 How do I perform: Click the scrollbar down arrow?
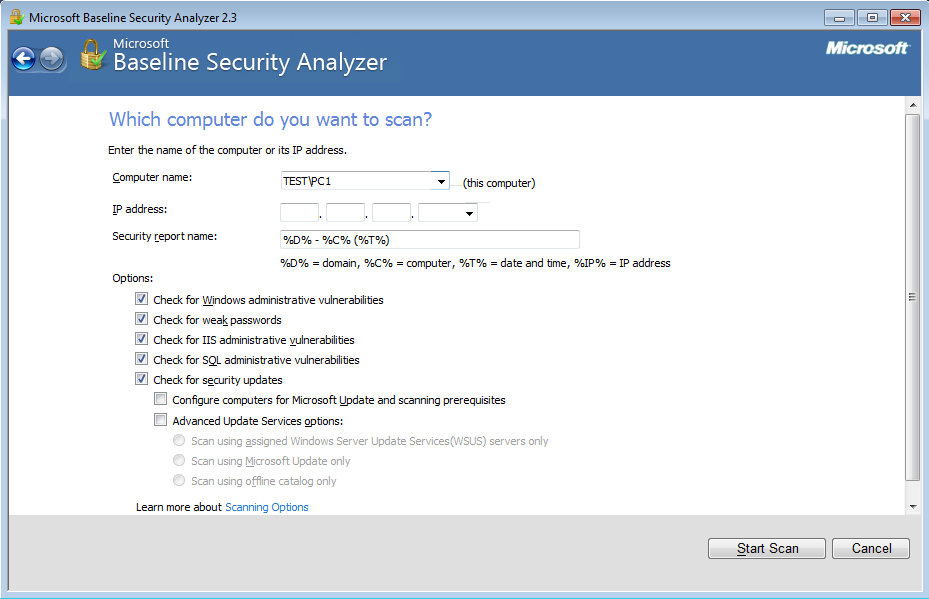coord(913,507)
